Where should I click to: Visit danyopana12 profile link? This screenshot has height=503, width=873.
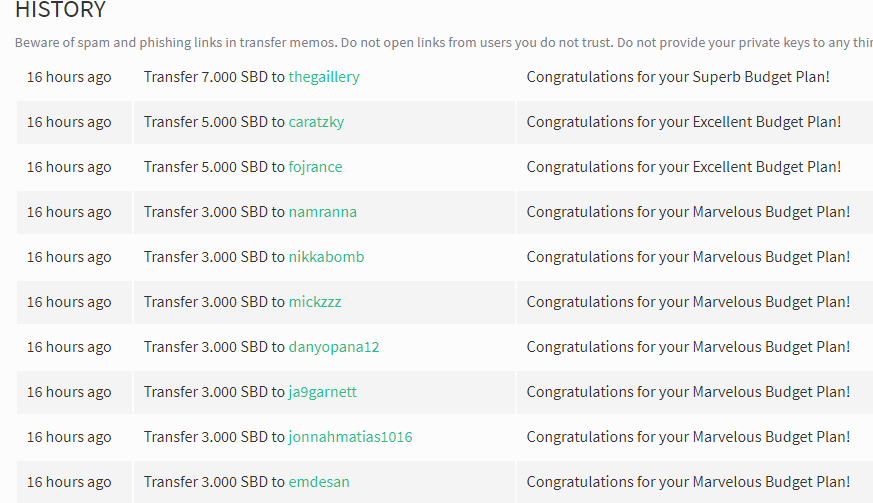pyautogui.click(x=333, y=347)
